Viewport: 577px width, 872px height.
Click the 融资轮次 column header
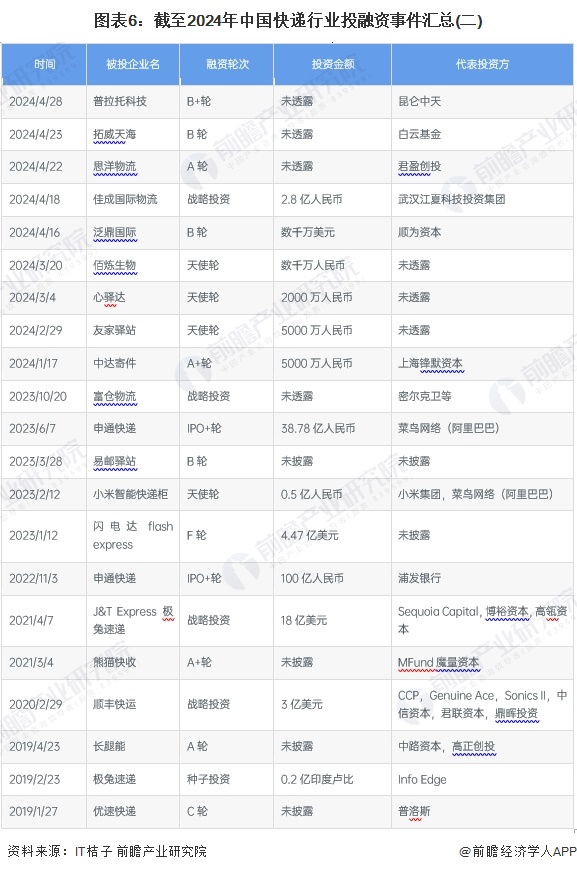pyautogui.click(x=227, y=65)
